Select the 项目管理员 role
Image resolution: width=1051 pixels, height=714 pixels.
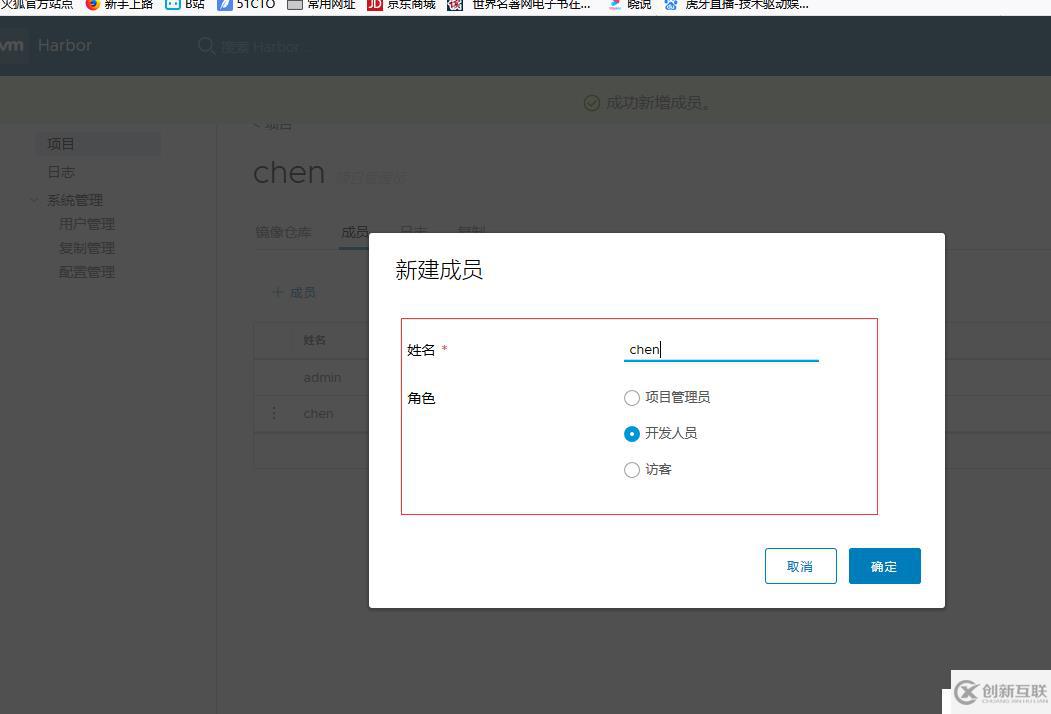pyautogui.click(x=631, y=397)
